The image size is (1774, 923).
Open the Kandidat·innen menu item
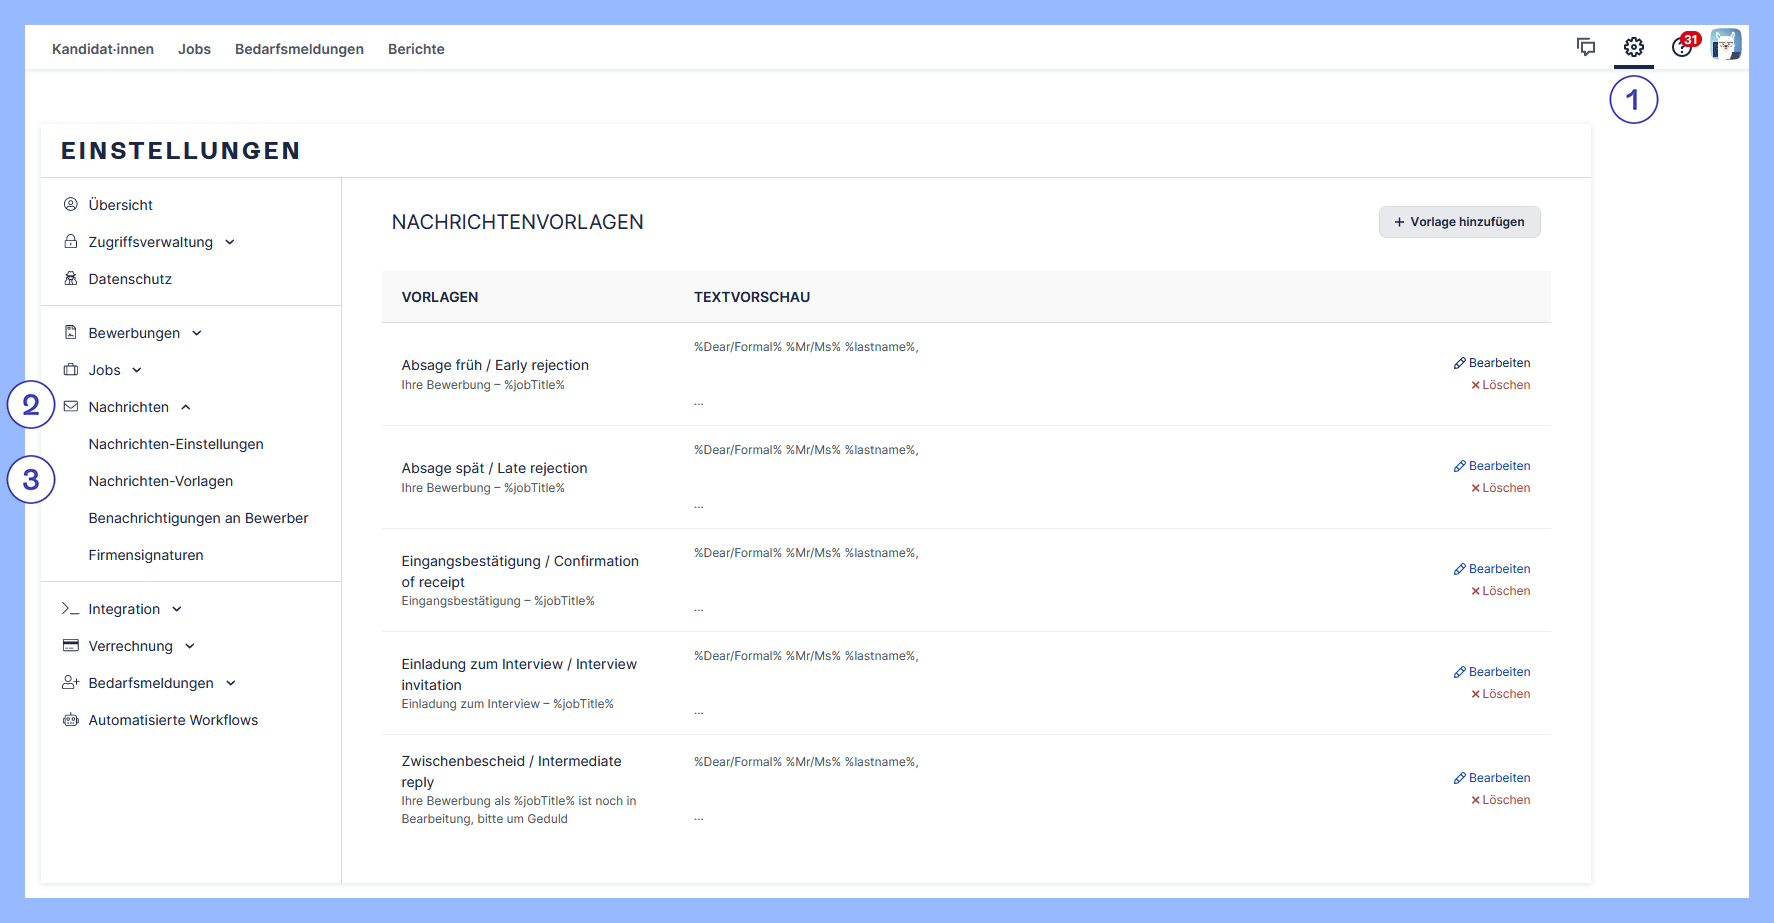tap(103, 49)
